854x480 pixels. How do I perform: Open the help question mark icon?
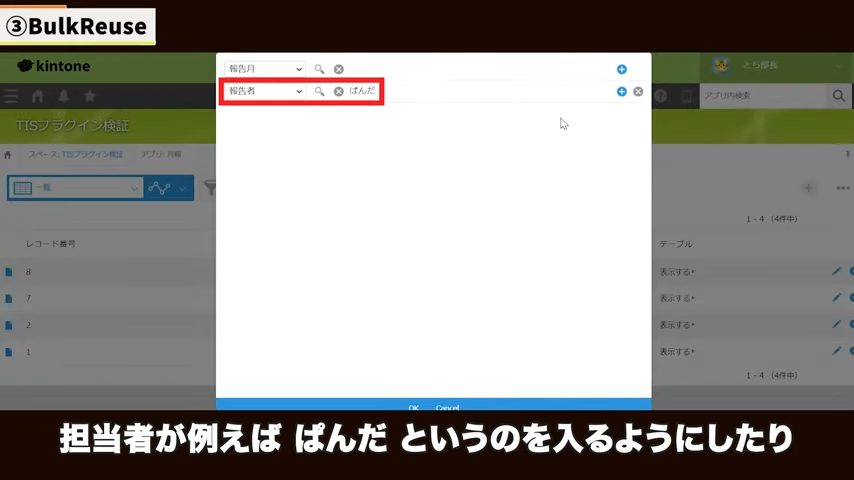point(661,96)
